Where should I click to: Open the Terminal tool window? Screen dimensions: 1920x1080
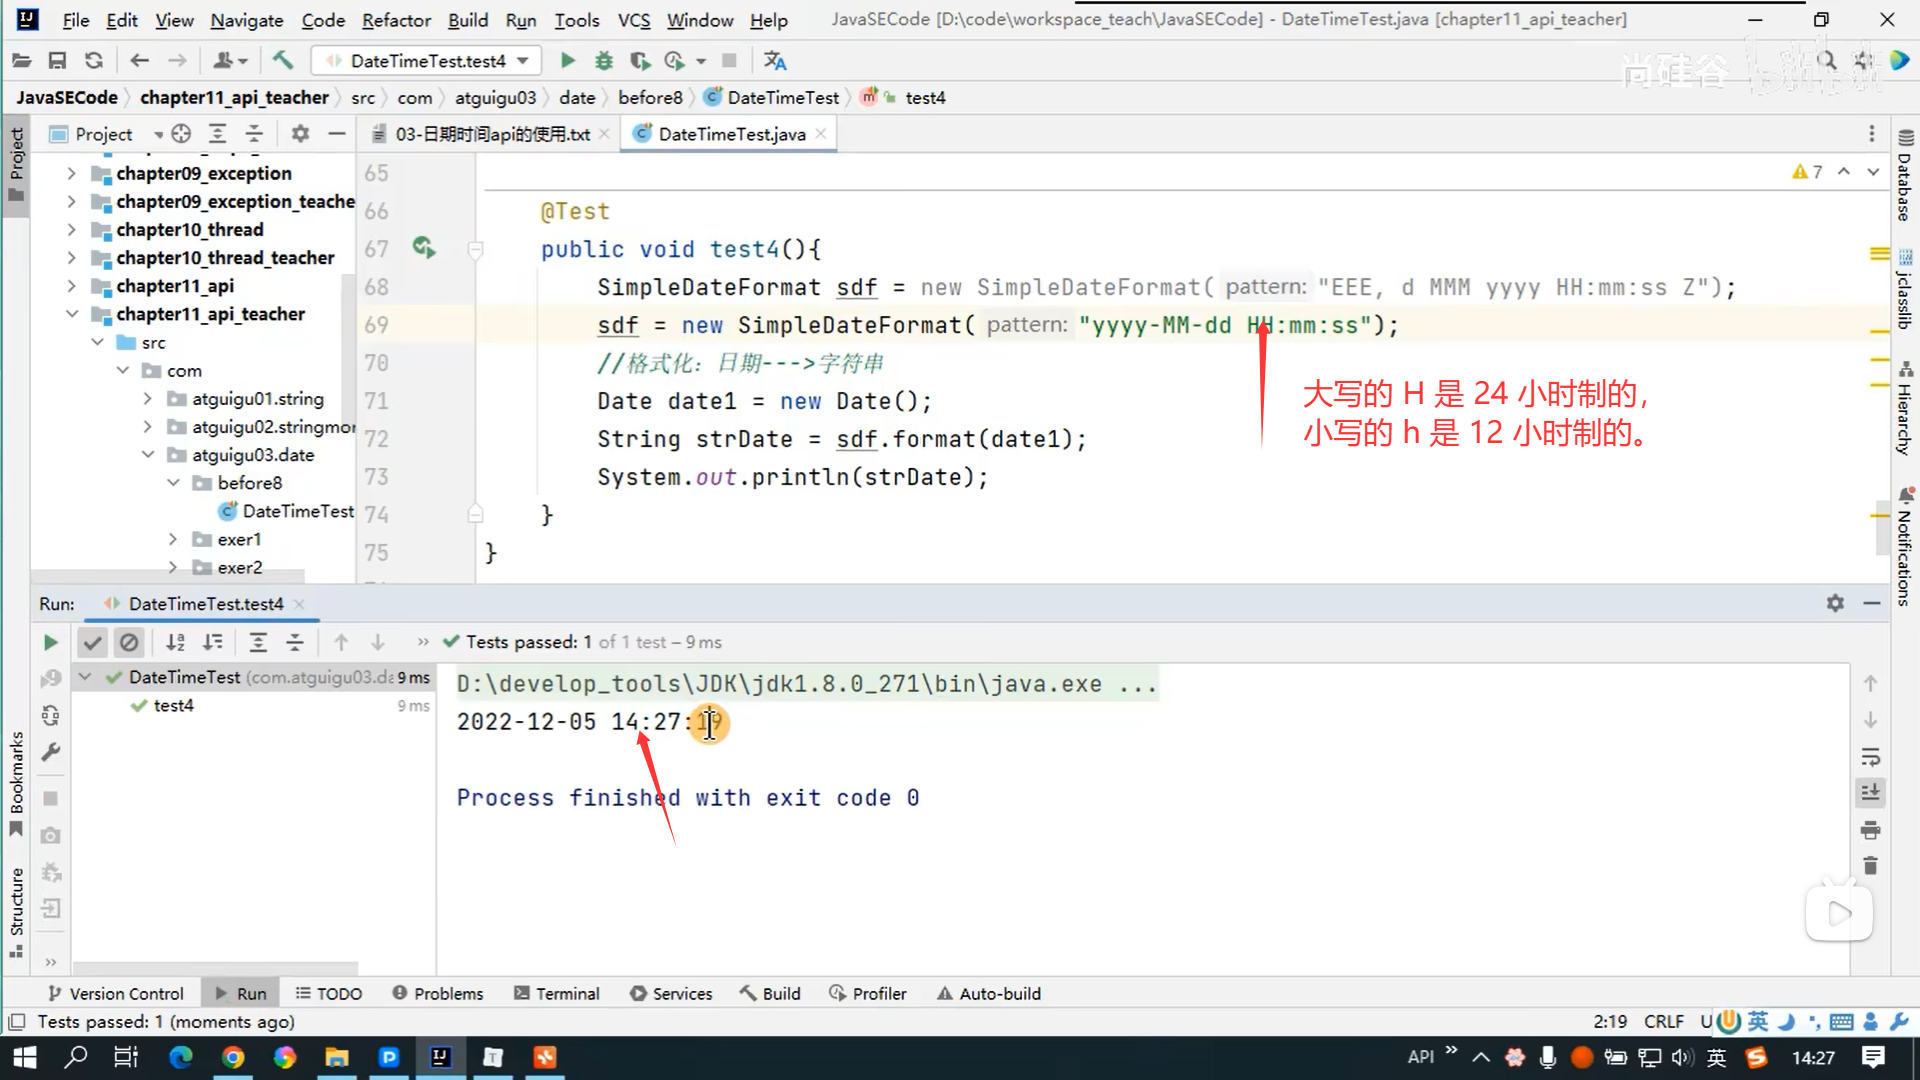tap(556, 993)
